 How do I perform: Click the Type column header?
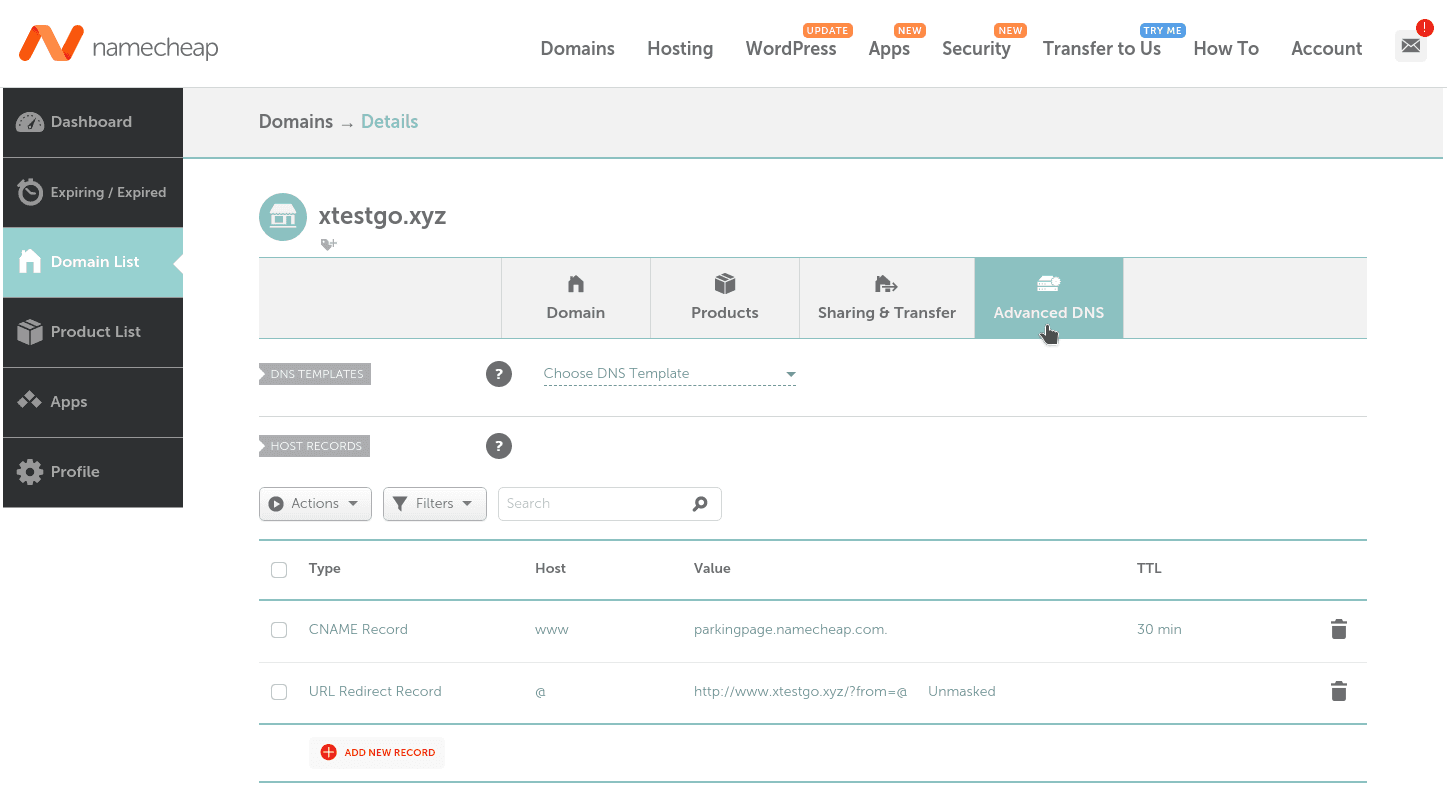(x=325, y=569)
